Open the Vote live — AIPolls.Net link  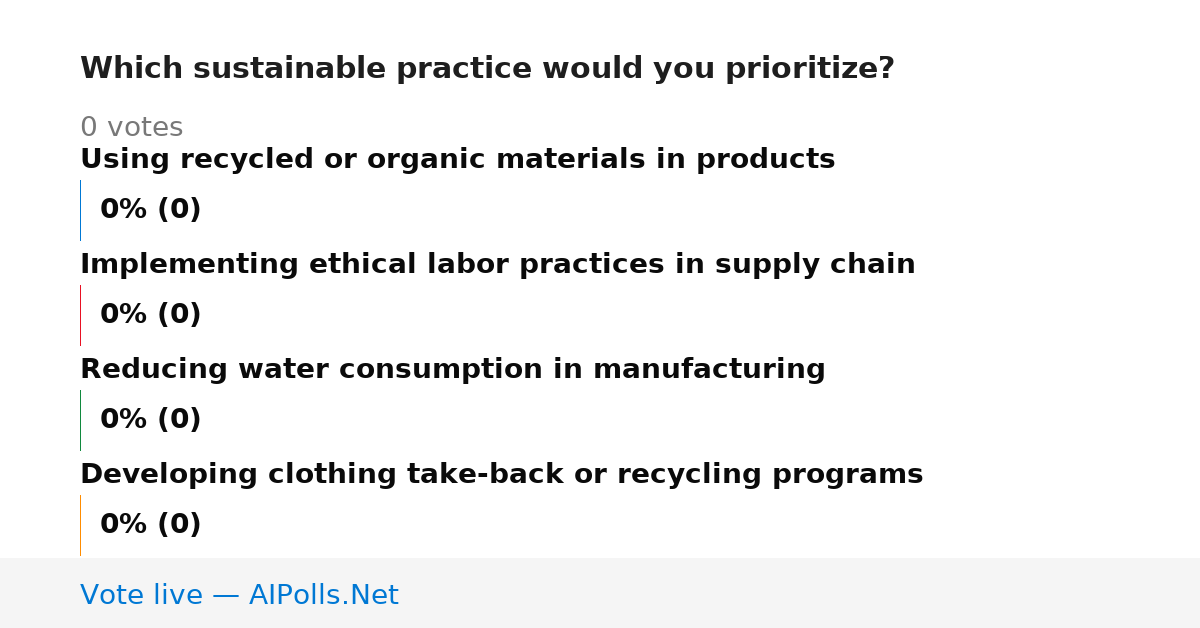pyautogui.click(x=239, y=595)
